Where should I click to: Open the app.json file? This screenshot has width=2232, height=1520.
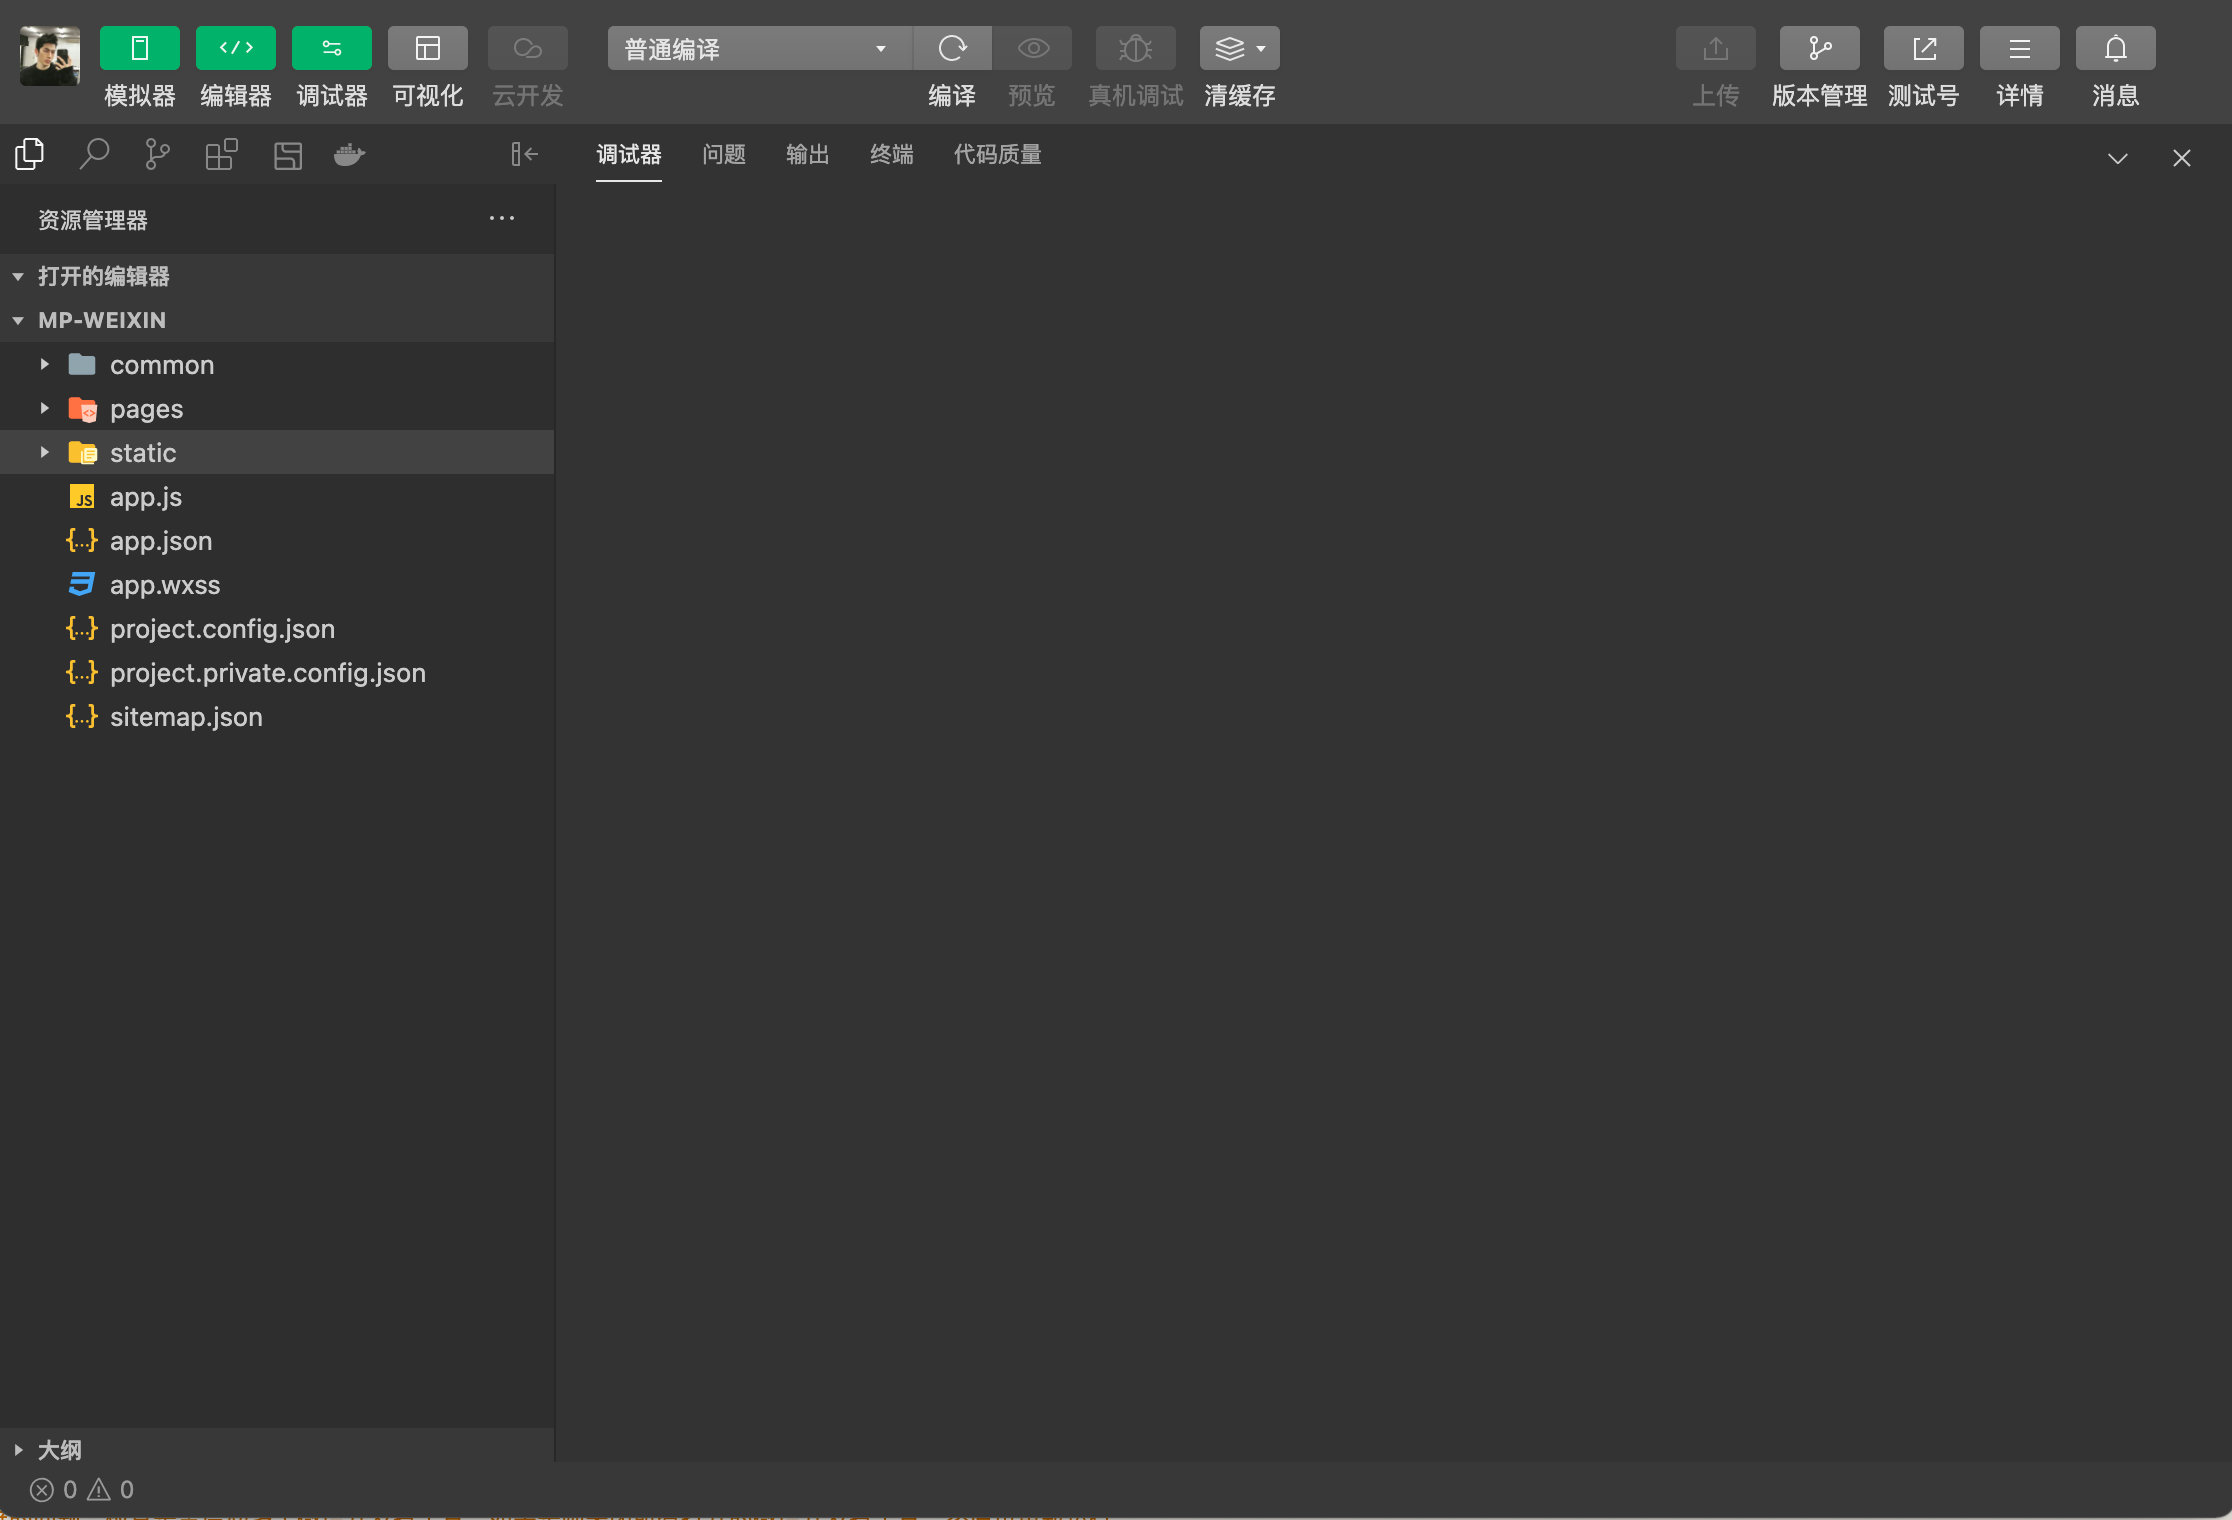tap(161, 541)
